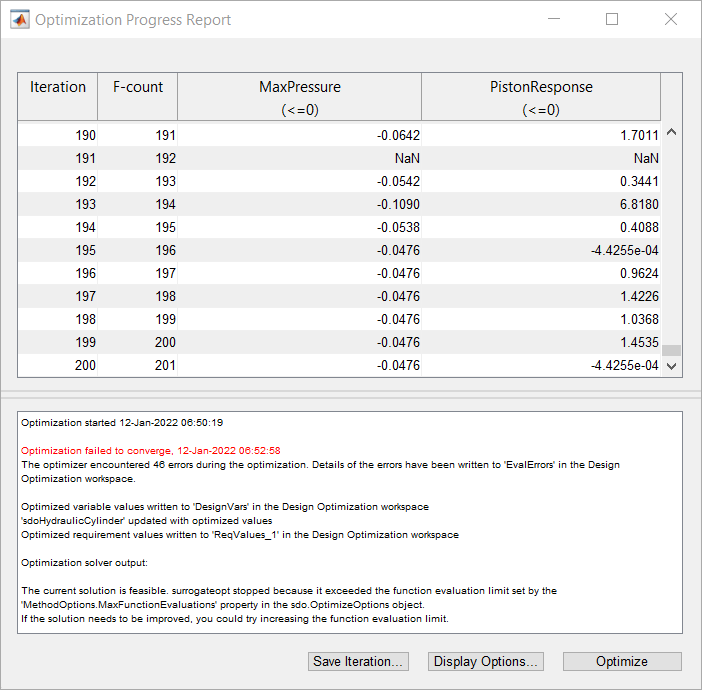Click PistonResponse value 1.4226

click(x=541, y=296)
